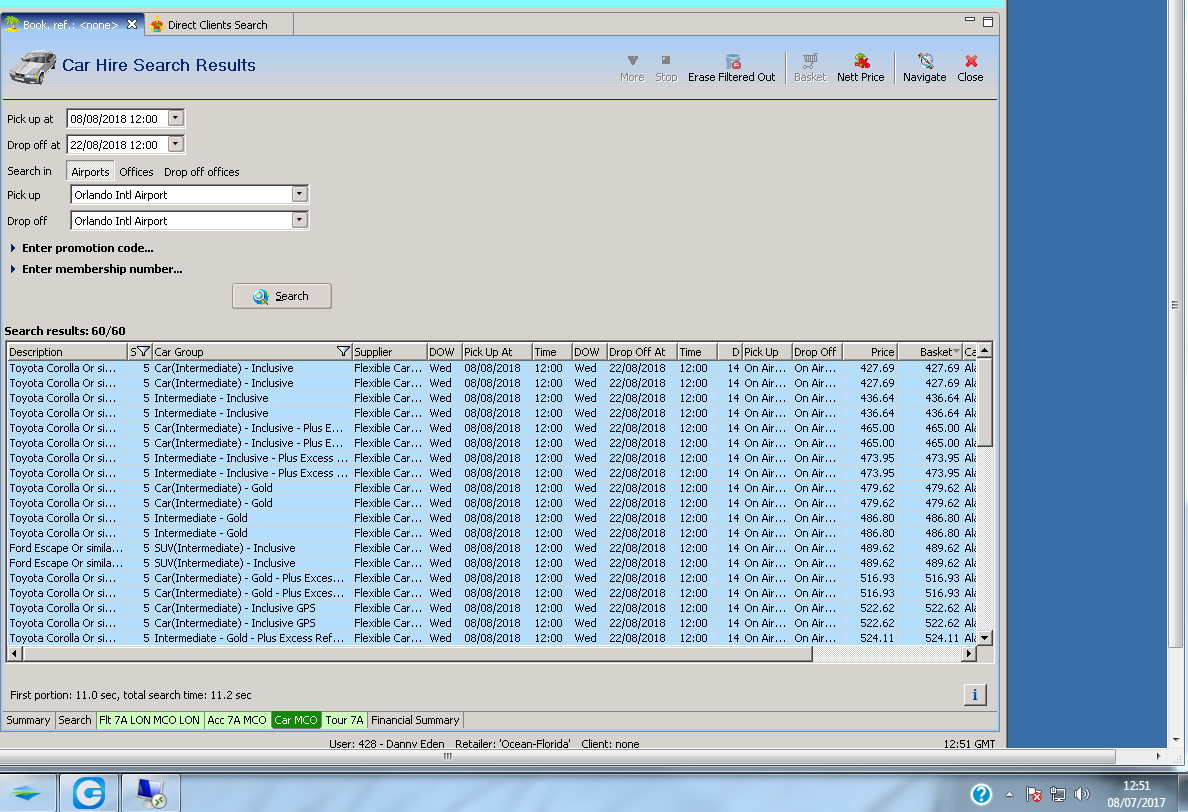
Task: Open the Summary bottom tab
Action: [x=28, y=720]
